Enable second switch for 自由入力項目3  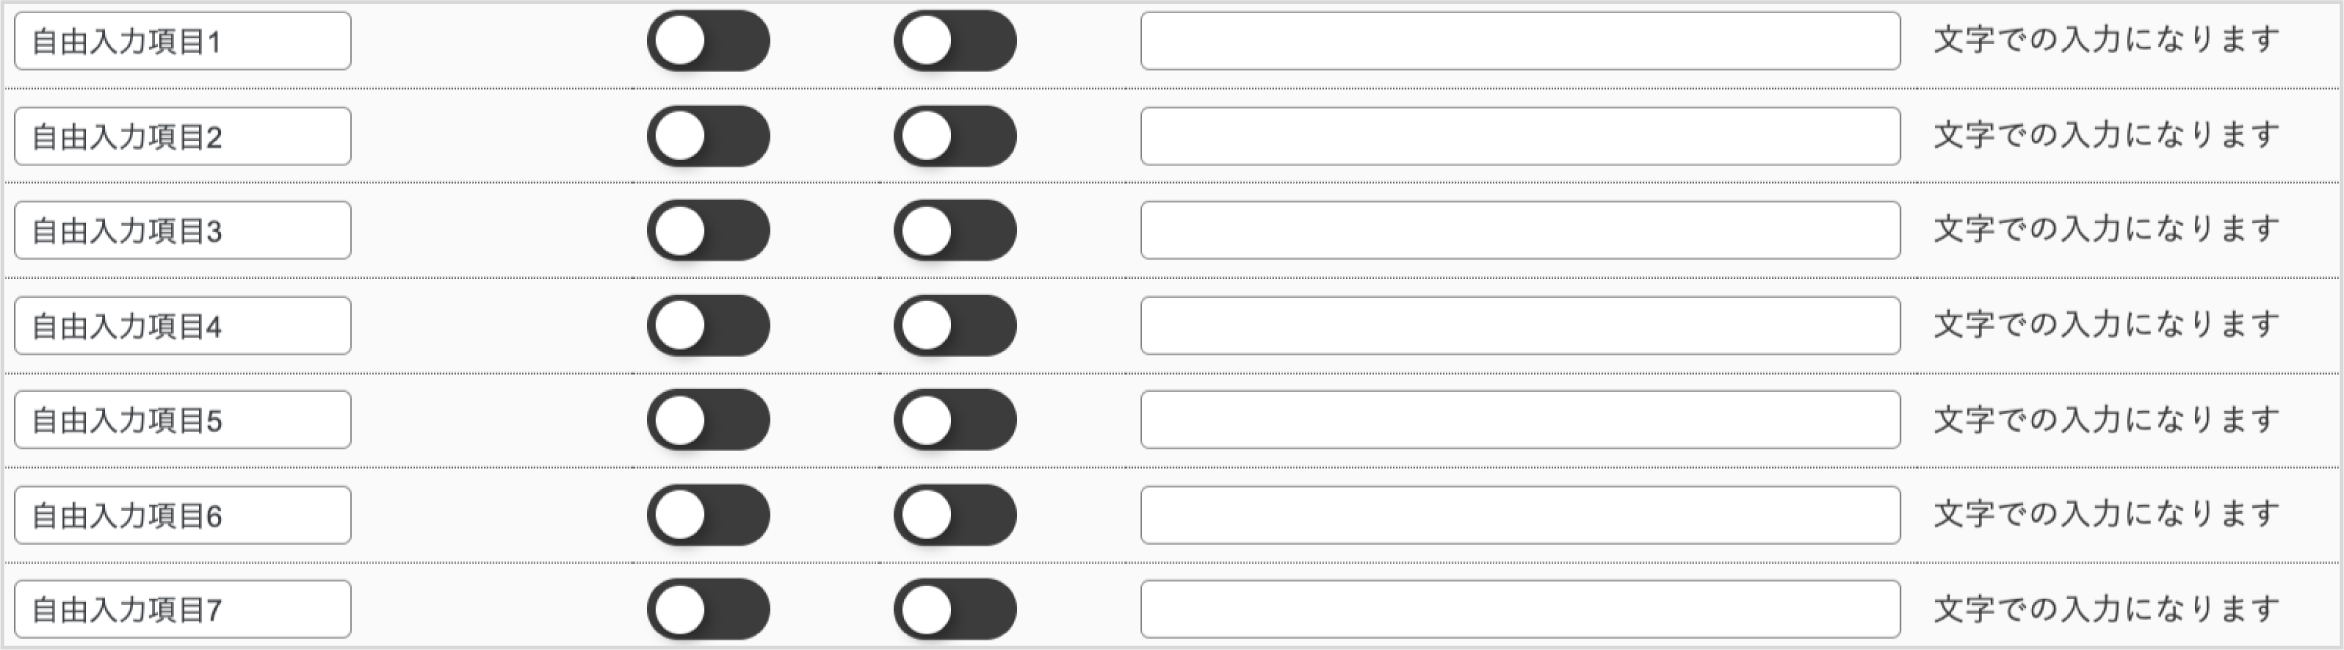click(955, 230)
